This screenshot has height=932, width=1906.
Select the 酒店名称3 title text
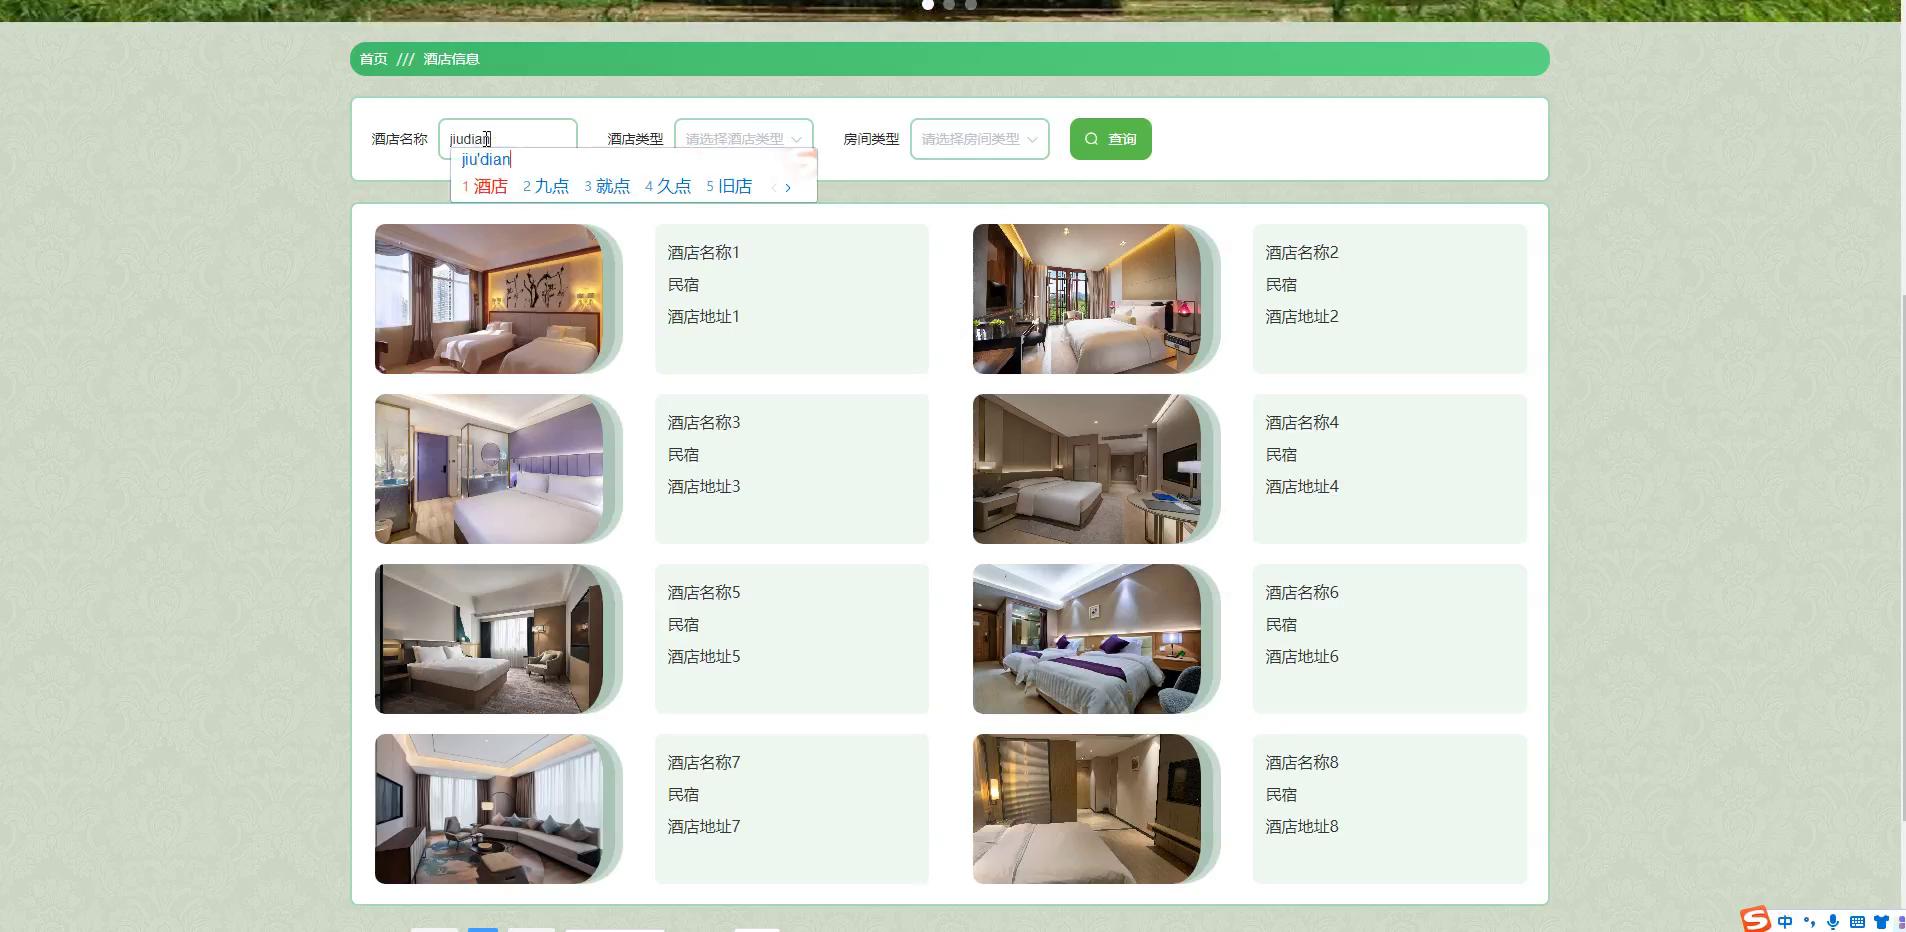point(704,423)
